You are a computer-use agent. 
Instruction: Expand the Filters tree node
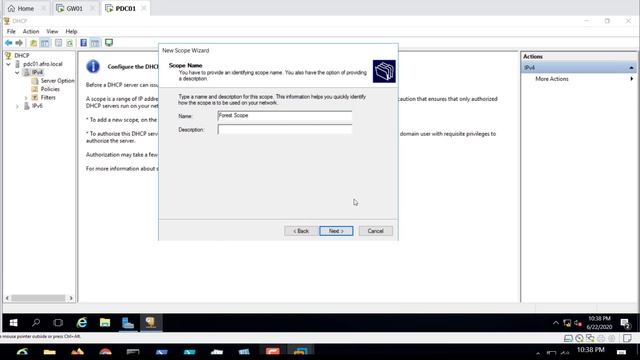pos(26,98)
